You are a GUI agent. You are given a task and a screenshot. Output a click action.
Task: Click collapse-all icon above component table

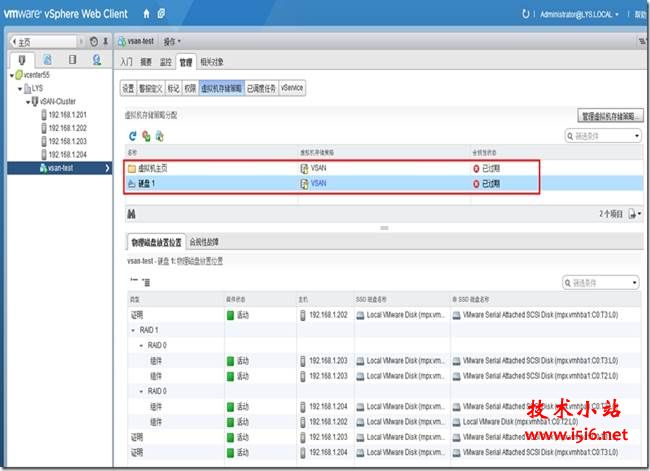[x=133, y=280]
